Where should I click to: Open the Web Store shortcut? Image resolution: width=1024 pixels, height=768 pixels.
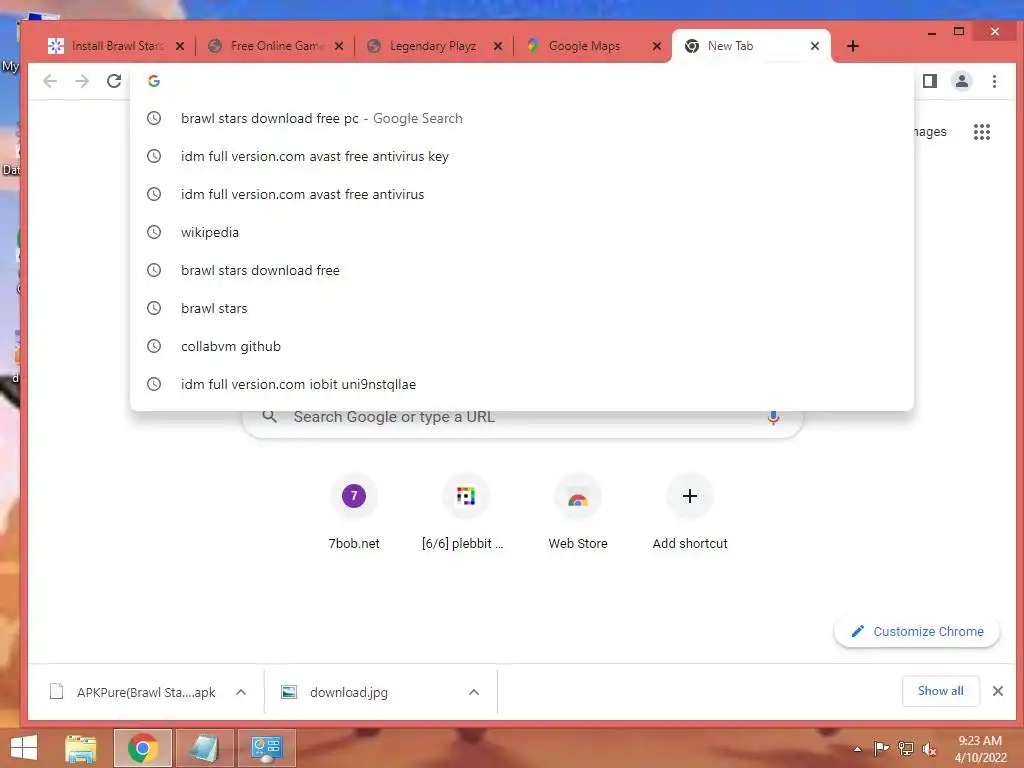coord(578,513)
